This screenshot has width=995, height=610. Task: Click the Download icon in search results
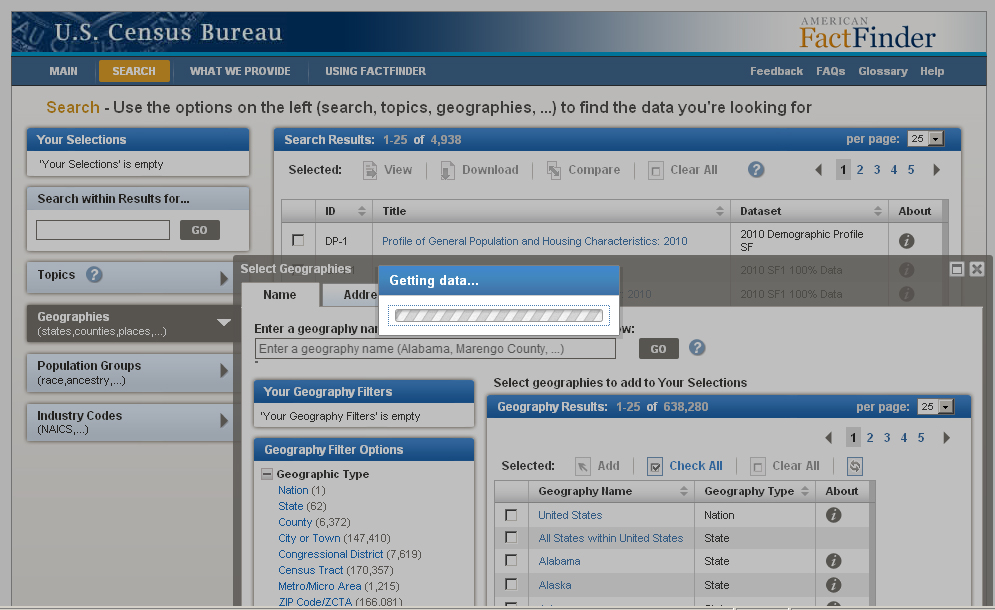tap(447, 170)
